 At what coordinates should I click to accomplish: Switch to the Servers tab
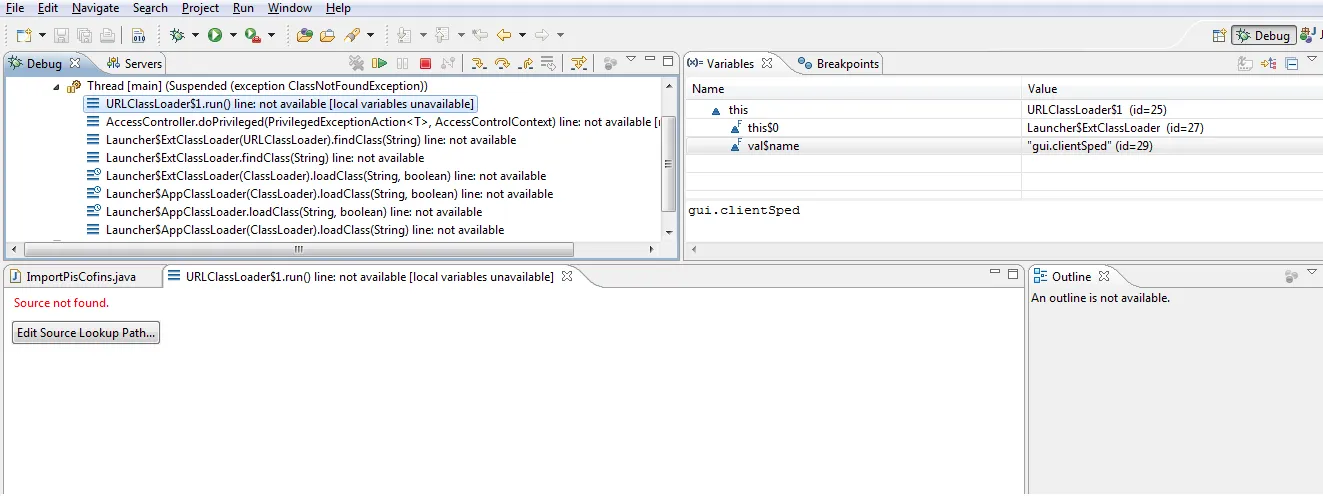[x=134, y=63]
